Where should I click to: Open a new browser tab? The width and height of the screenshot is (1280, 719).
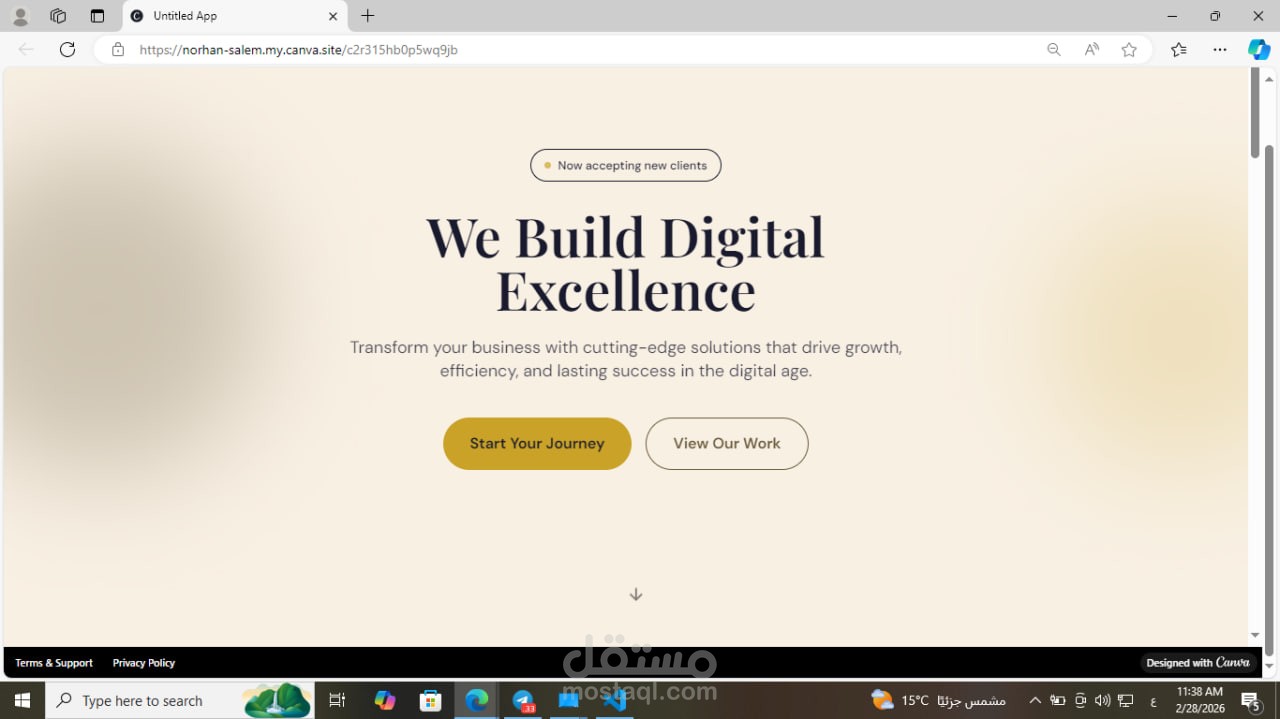coord(367,16)
